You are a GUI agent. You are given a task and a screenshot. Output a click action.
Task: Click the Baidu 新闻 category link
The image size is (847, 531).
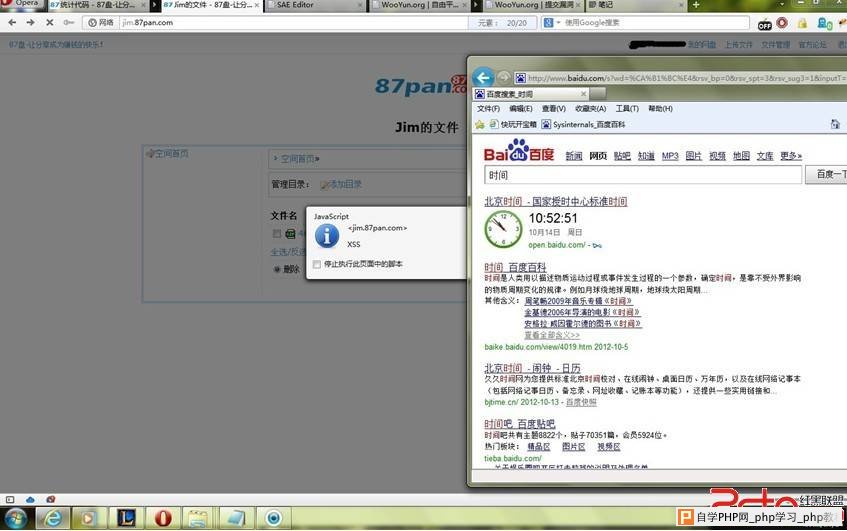tap(574, 156)
